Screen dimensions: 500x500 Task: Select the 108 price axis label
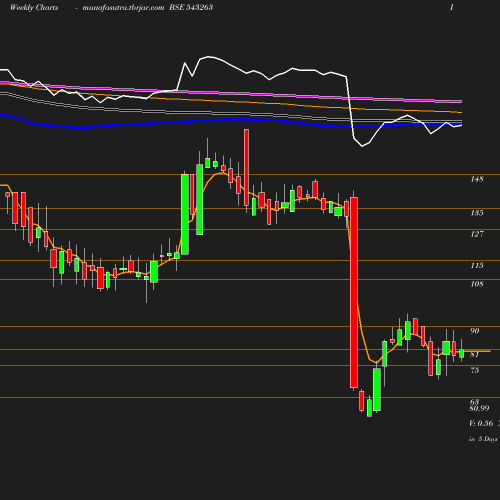pos(477,284)
